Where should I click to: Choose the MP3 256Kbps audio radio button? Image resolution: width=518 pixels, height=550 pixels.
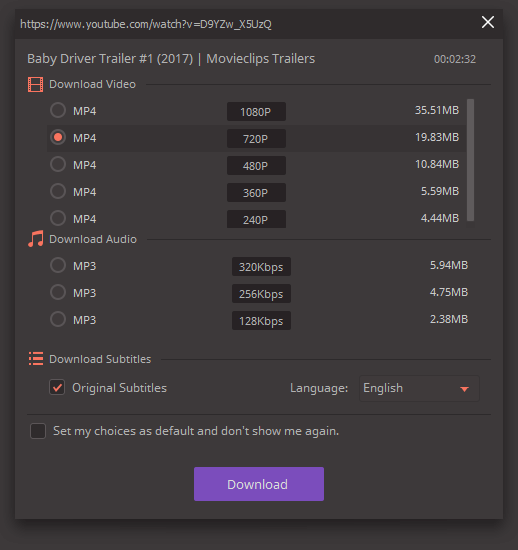pos(58,292)
